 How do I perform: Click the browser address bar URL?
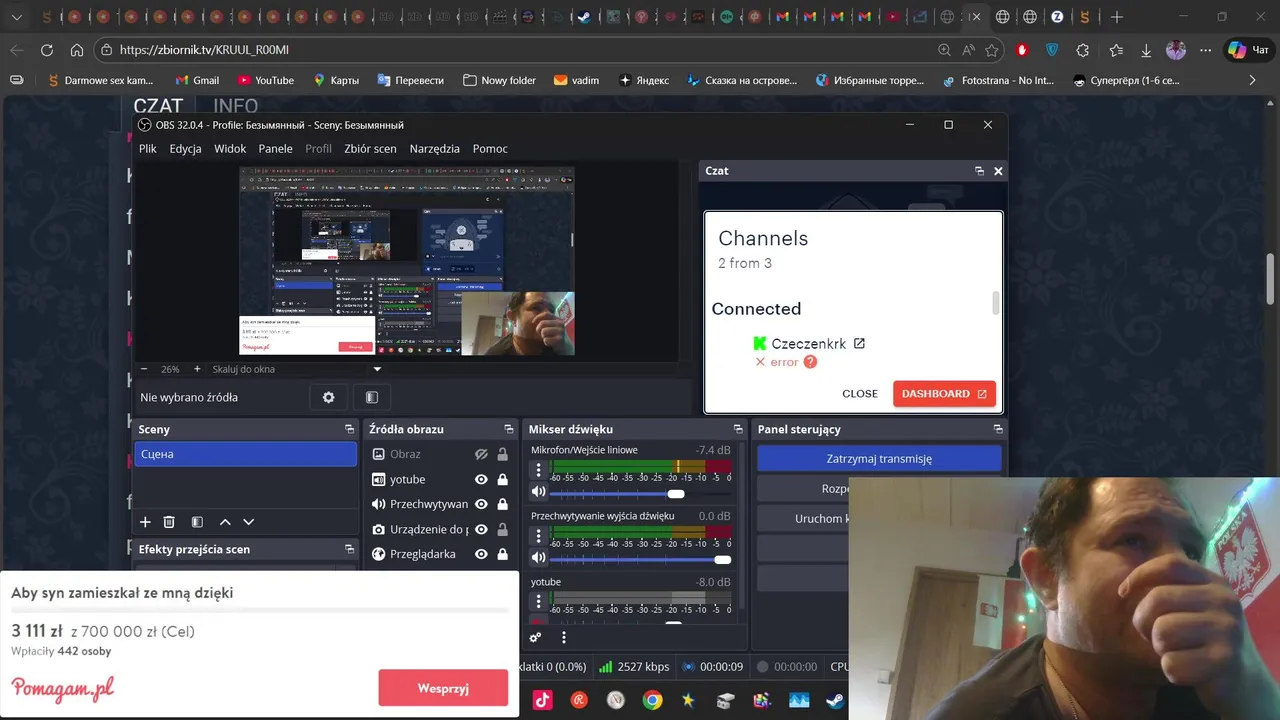tap(204, 50)
